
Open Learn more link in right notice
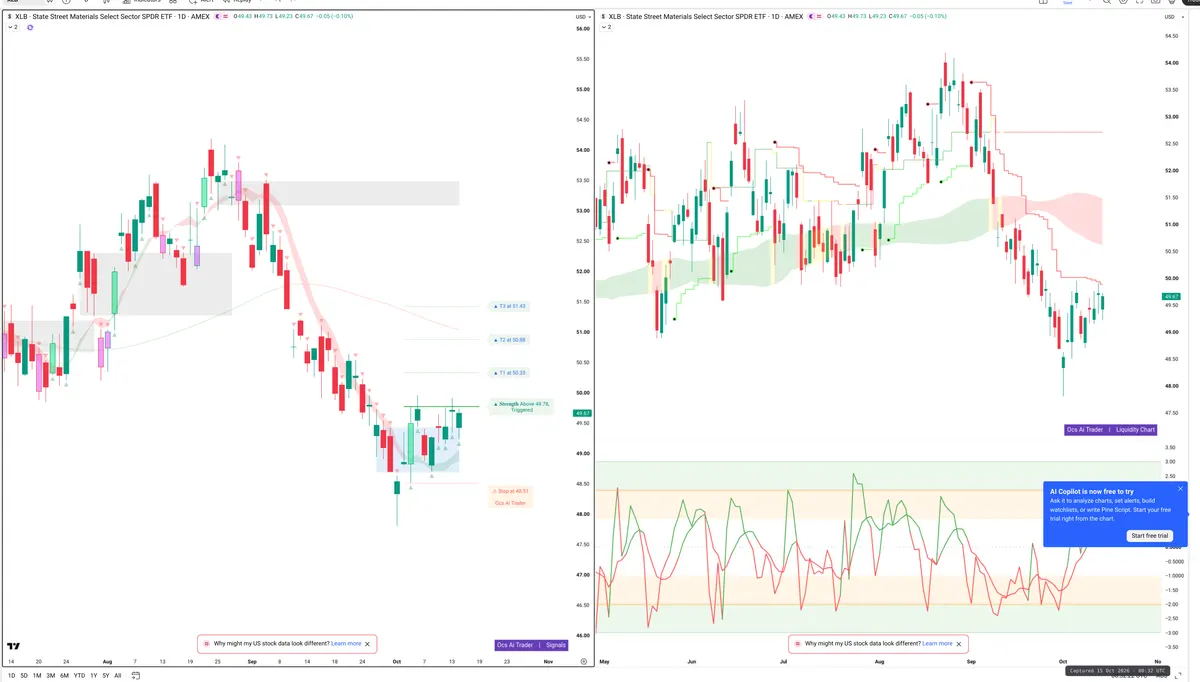pos(937,644)
